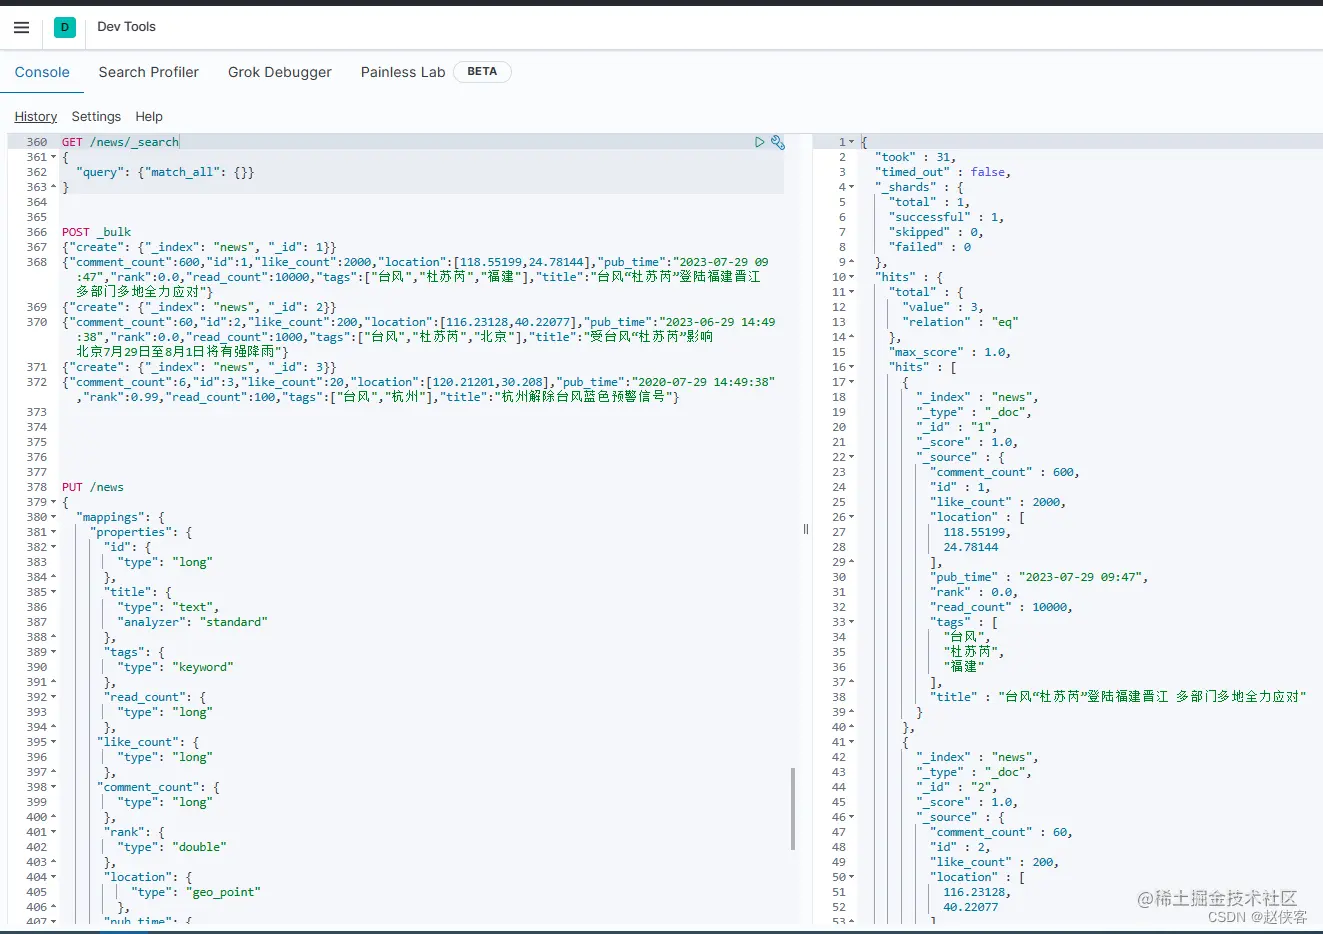Open the Grok Debugger tab
The height and width of the screenshot is (934, 1323).
pos(280,72)
